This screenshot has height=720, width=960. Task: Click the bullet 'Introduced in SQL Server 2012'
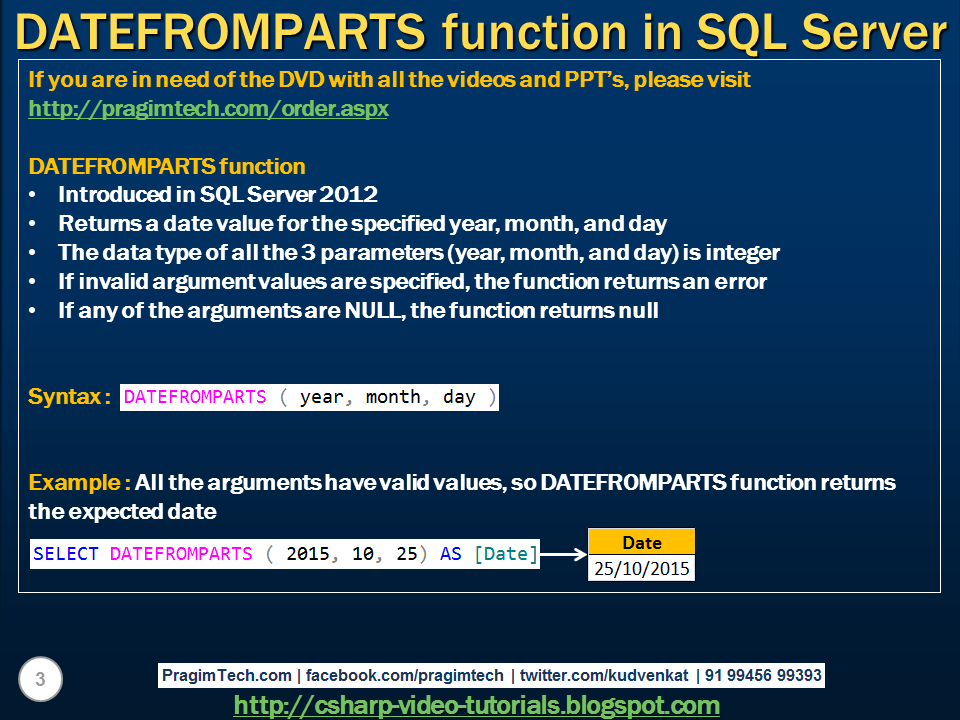(x=217, y=194)
